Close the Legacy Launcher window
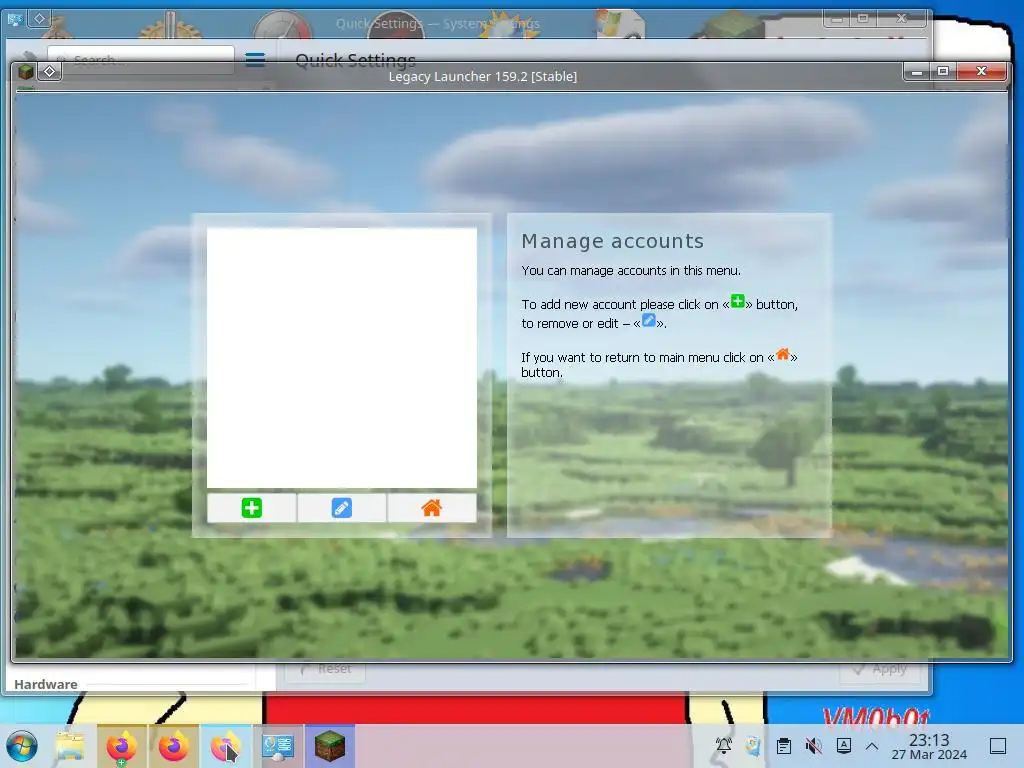This screenshot has width=1024, height=768. click(981, 71)
